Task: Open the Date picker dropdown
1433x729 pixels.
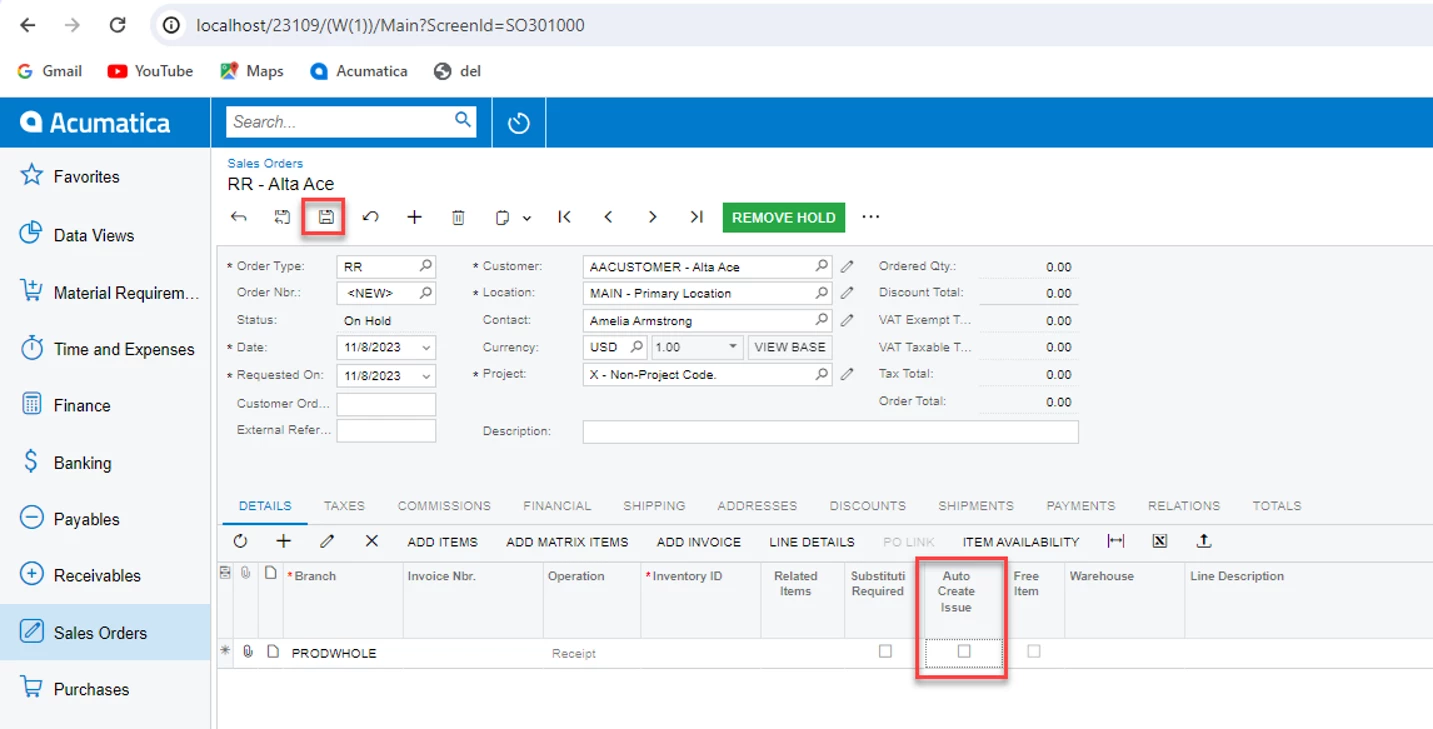Action: [426, 348]
